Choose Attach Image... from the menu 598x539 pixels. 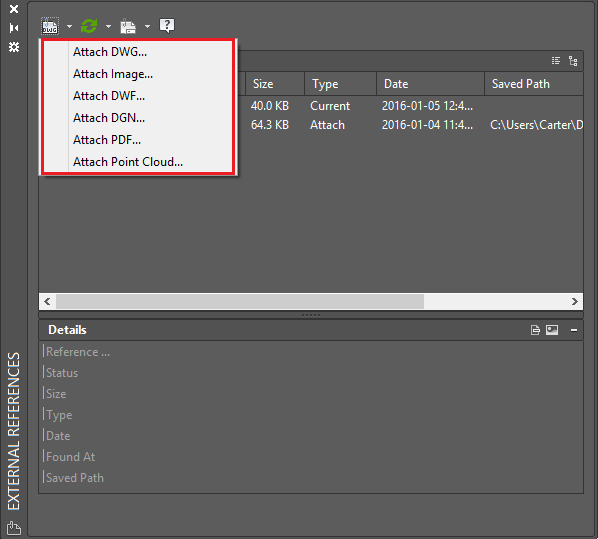pyautogui.click(x=138, y=74)
